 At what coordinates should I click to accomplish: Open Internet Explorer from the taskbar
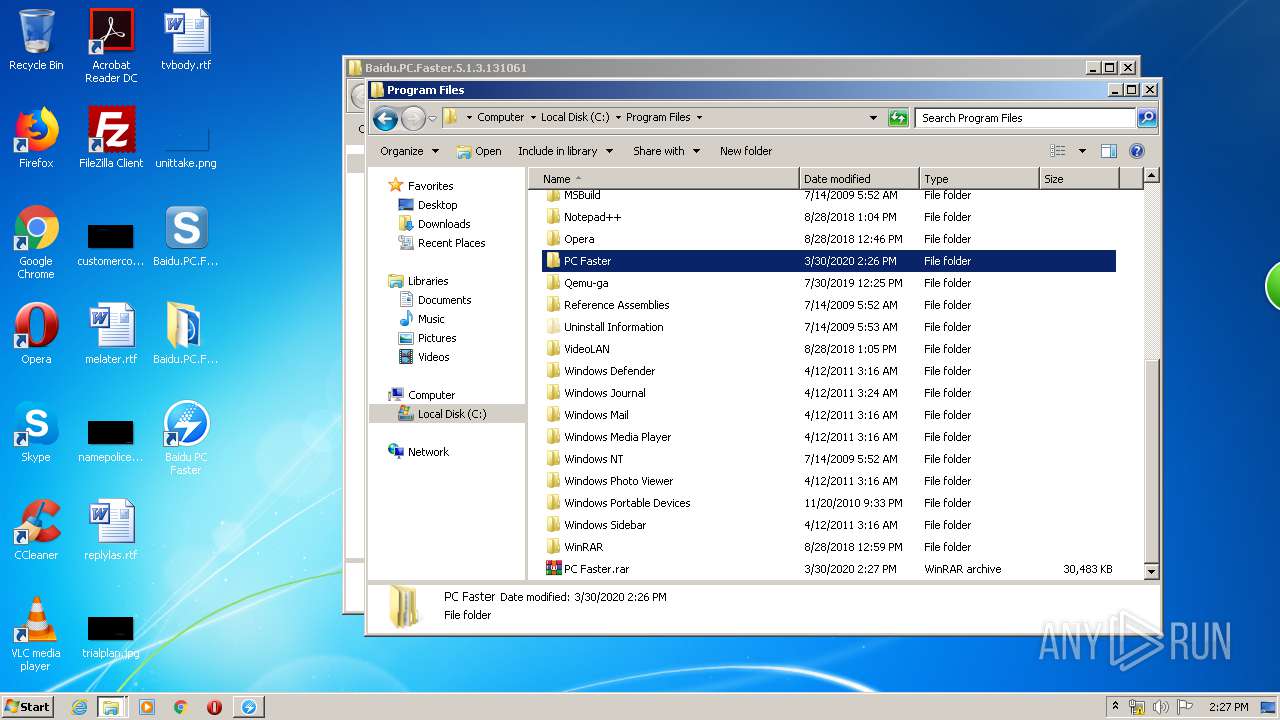[x=79, y=707]
